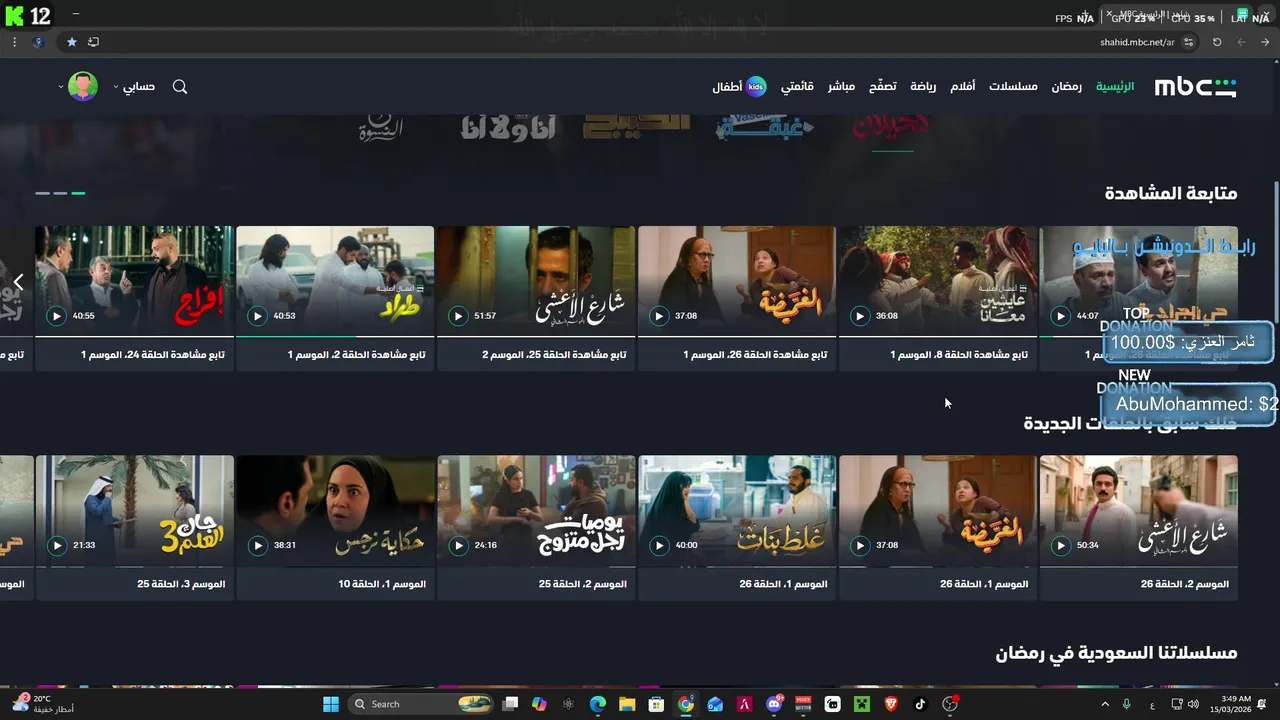Screen dimensions: 1280x720
Task: Open Brave browser from the taskbar
Action: pos(891,704)
